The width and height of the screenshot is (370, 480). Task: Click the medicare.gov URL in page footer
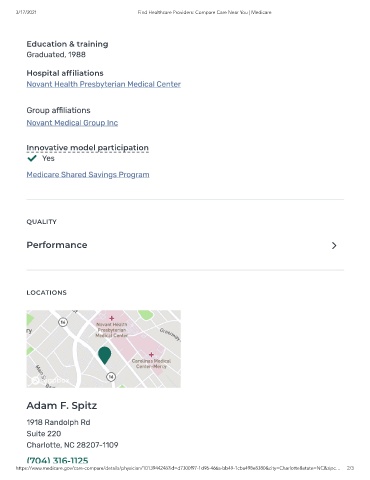click(178, 468)
